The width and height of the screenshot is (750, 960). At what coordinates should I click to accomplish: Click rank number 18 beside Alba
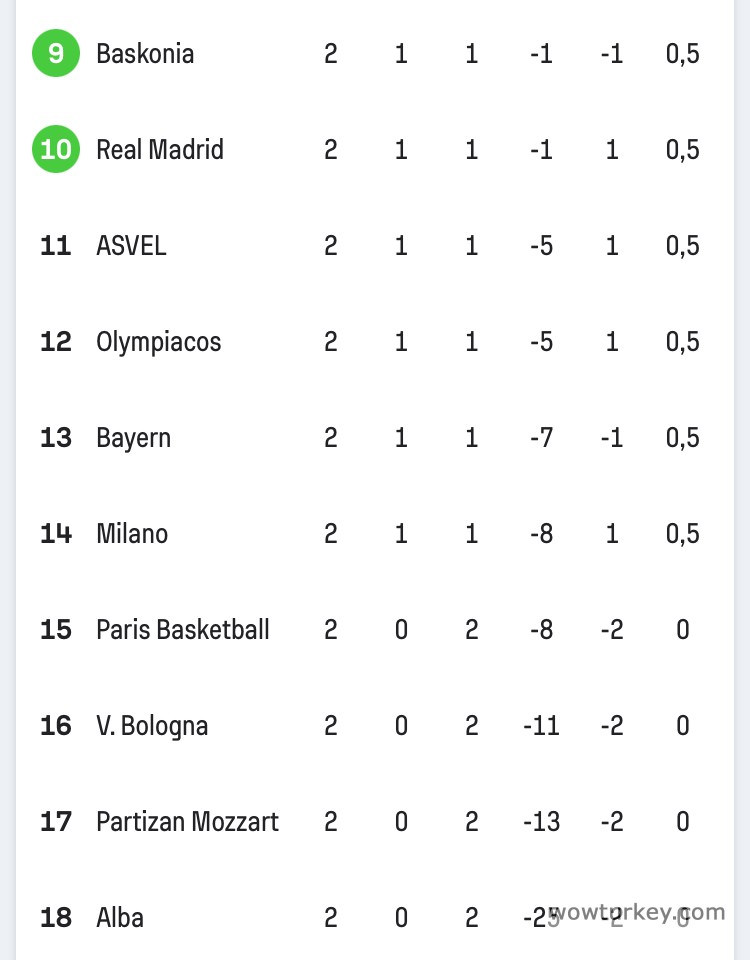coord(56,917)
